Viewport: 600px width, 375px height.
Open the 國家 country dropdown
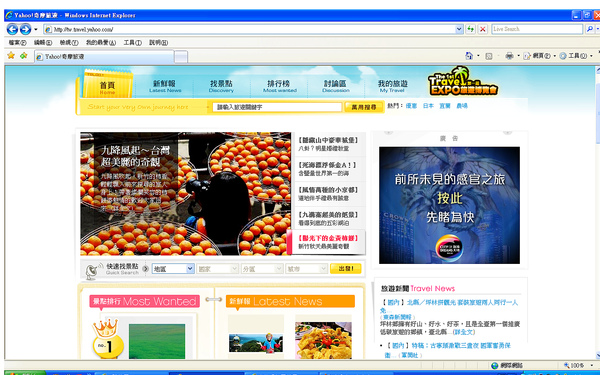coord(217,269)
